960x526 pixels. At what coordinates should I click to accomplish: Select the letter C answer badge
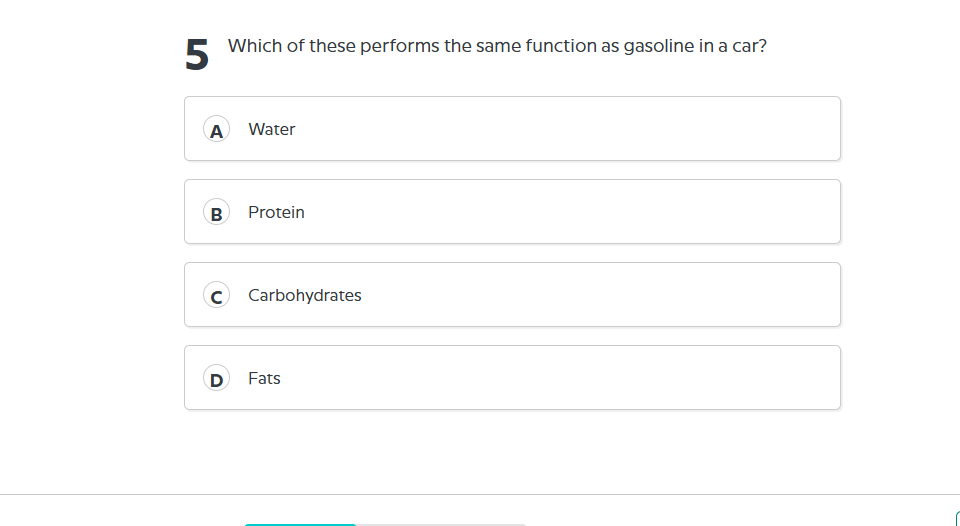(216, 295)
